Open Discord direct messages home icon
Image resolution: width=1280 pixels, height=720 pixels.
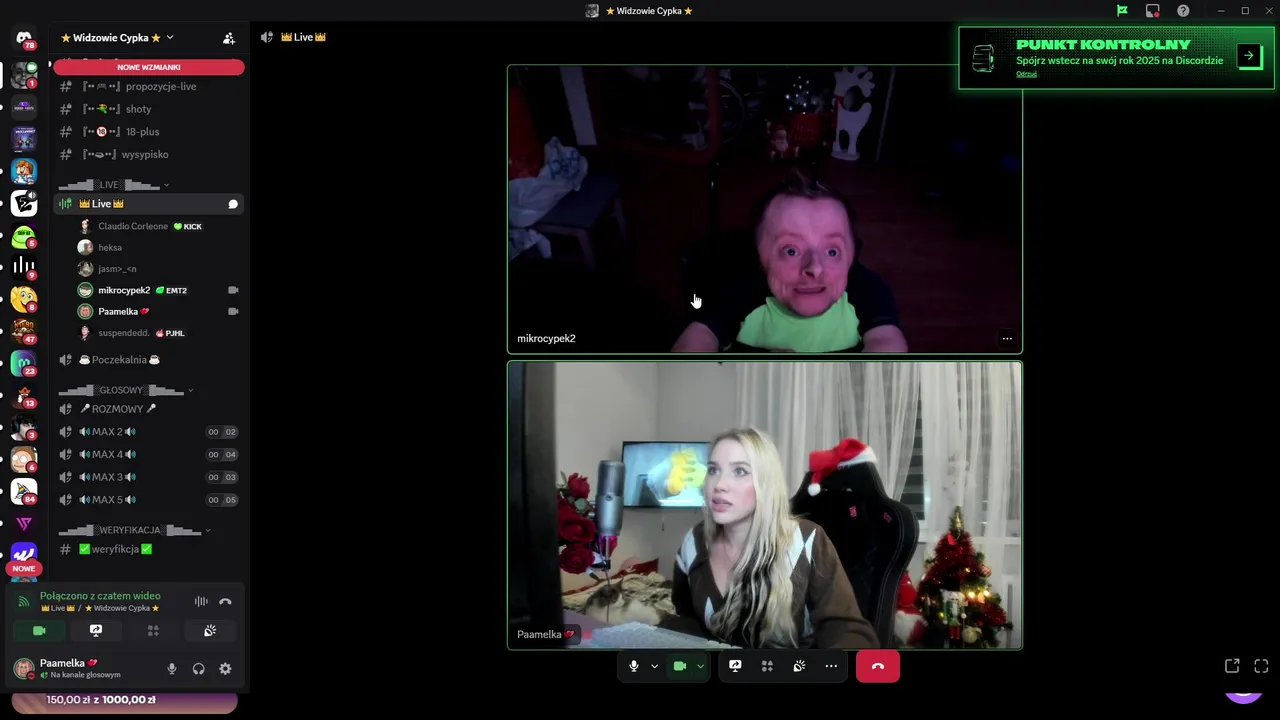pos(24,38)
